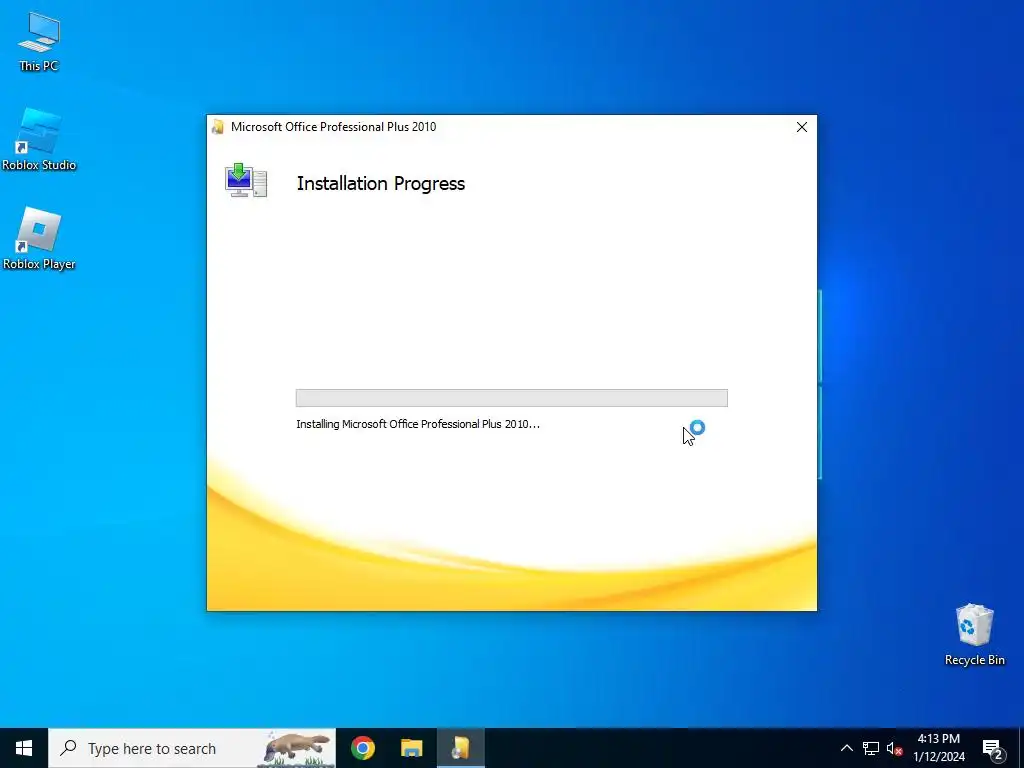Open the notification center icon
Screen dimensions: 1024x768
992,748
